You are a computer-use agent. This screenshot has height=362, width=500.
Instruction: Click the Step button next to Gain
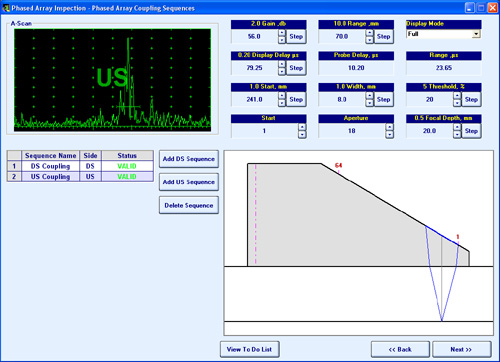(x=296, y=37)
